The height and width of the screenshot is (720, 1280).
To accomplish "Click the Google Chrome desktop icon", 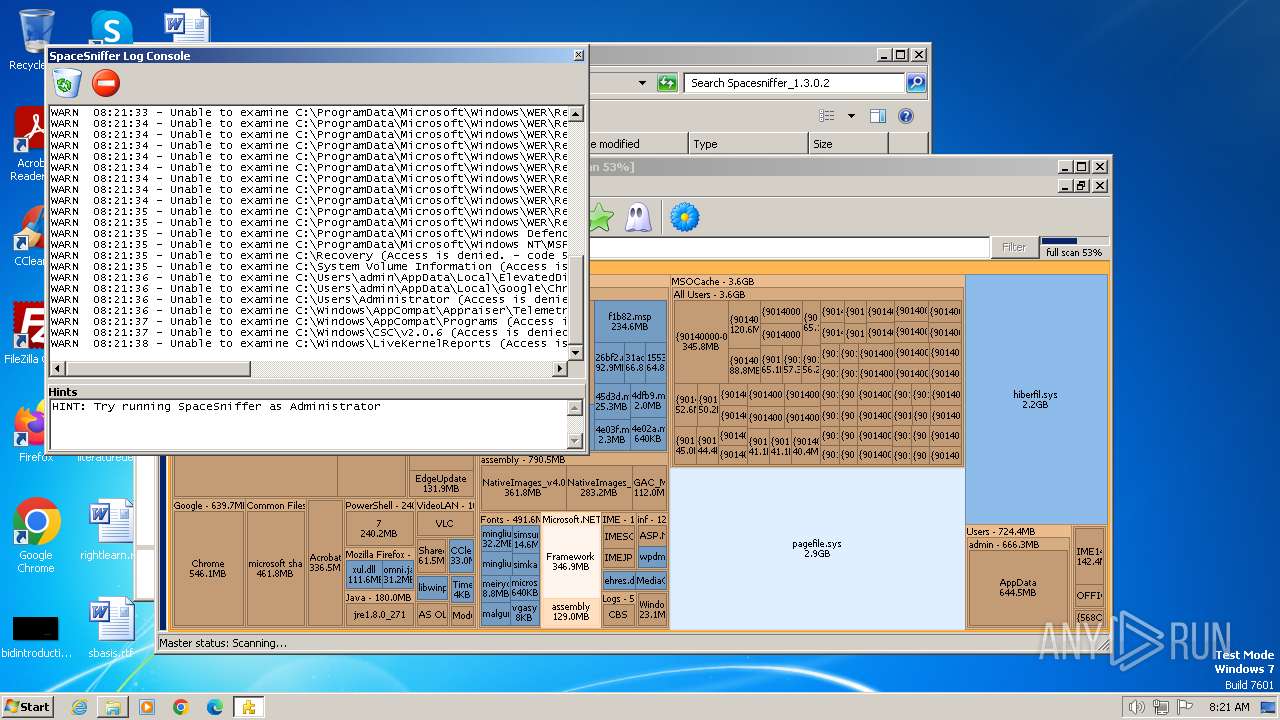I will tap(36, 536).
